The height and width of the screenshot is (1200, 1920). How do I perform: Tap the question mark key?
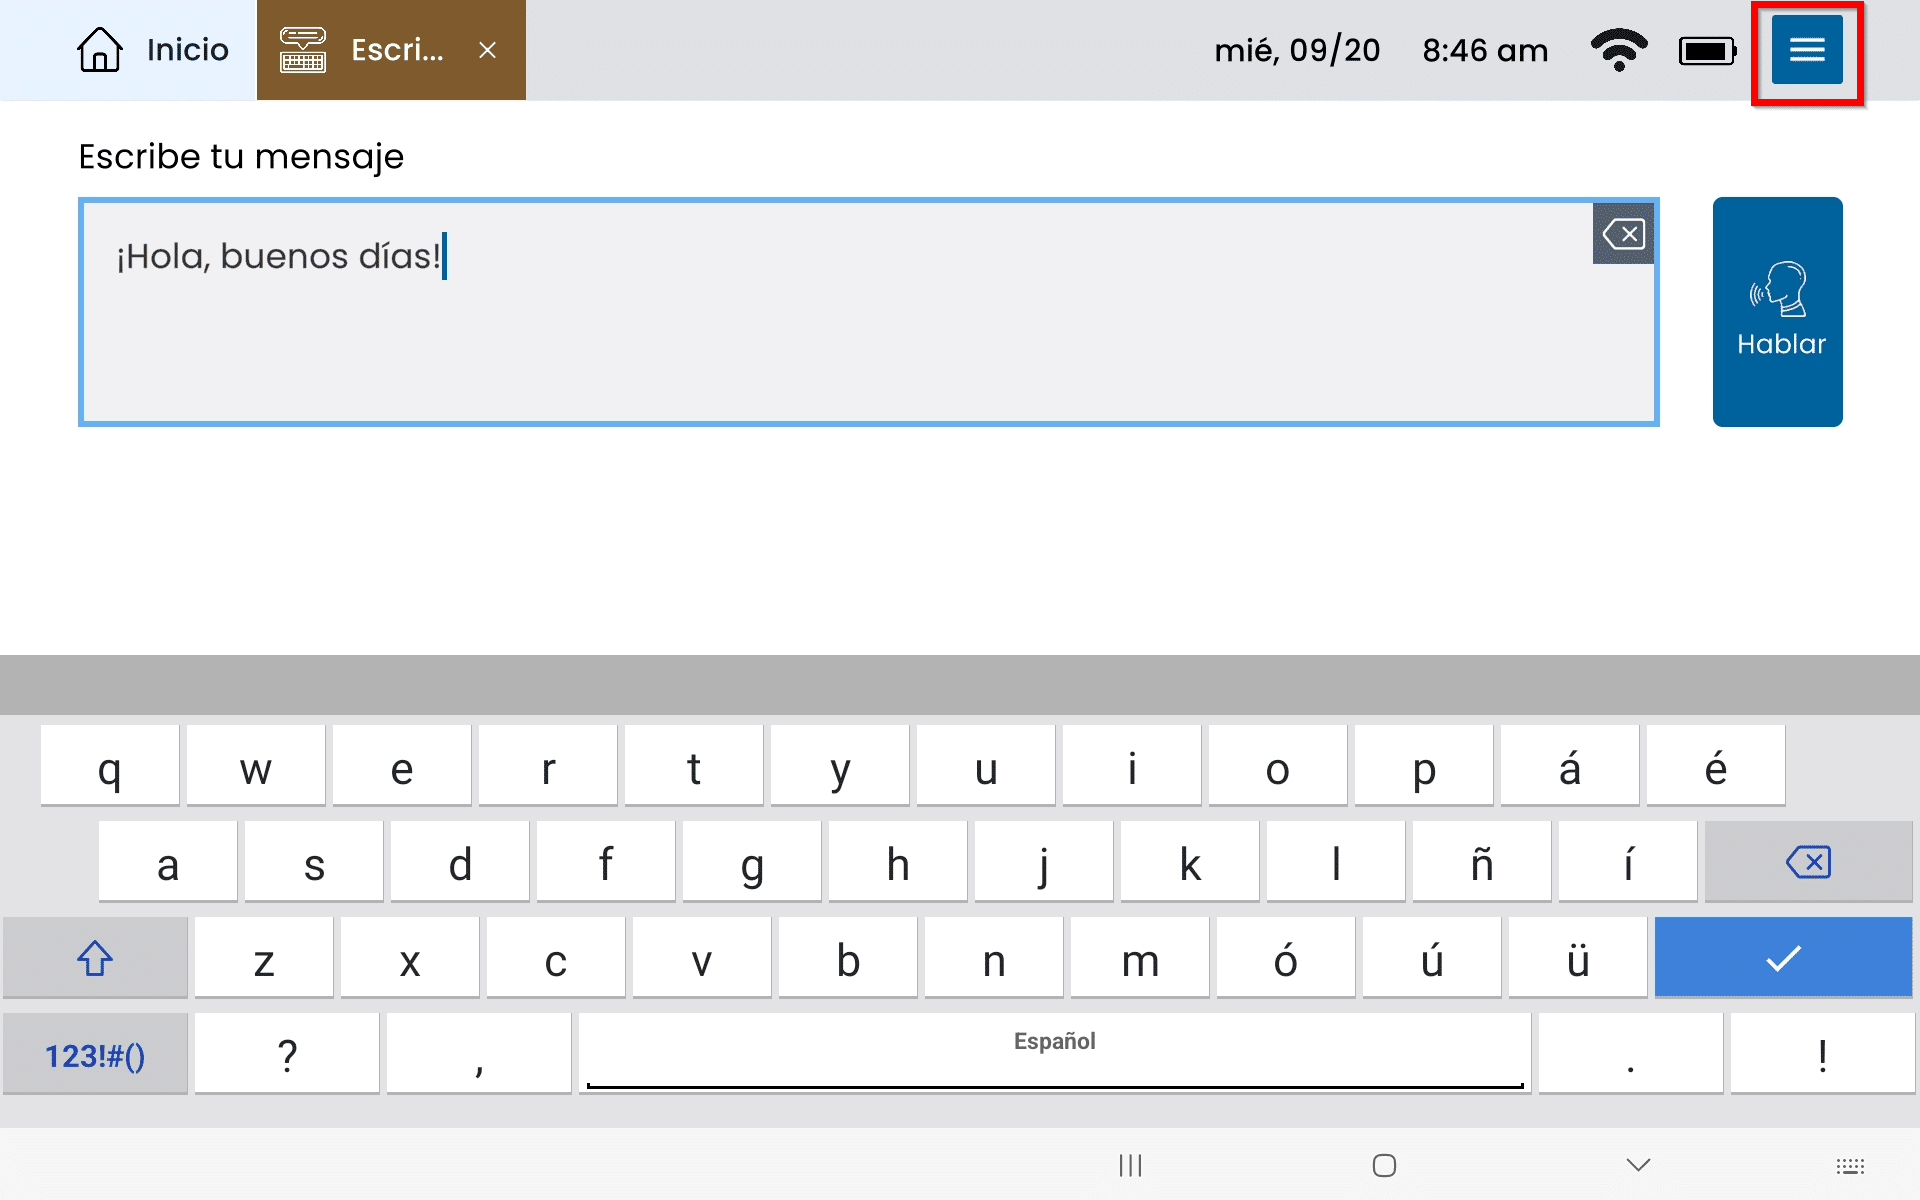287,1055
